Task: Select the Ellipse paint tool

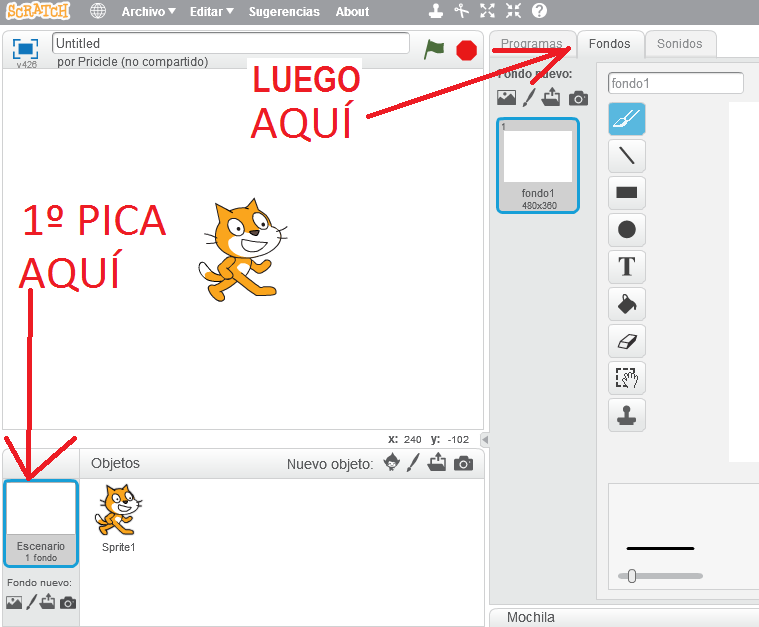Action: [627, 229]
